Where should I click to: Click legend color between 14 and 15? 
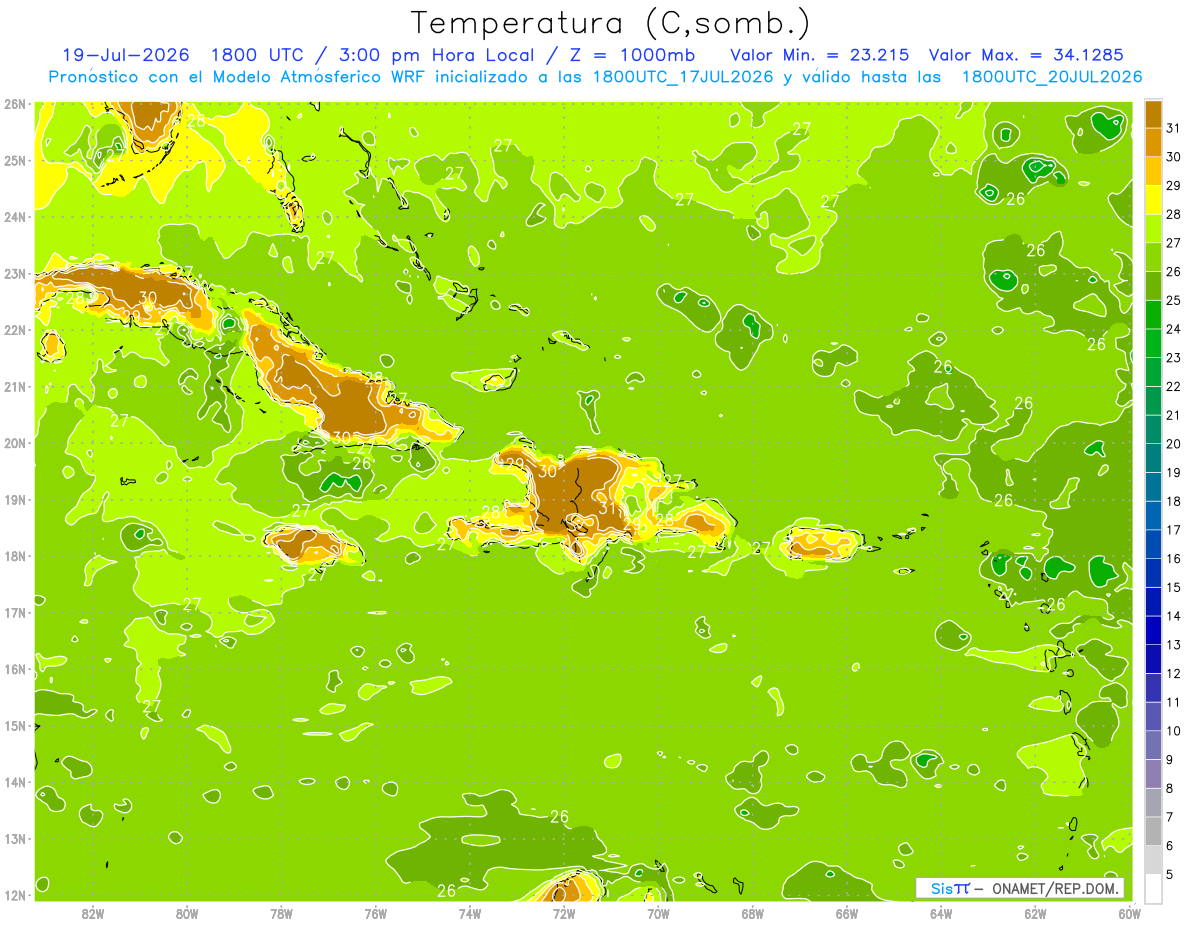(x=1153, y=601)
